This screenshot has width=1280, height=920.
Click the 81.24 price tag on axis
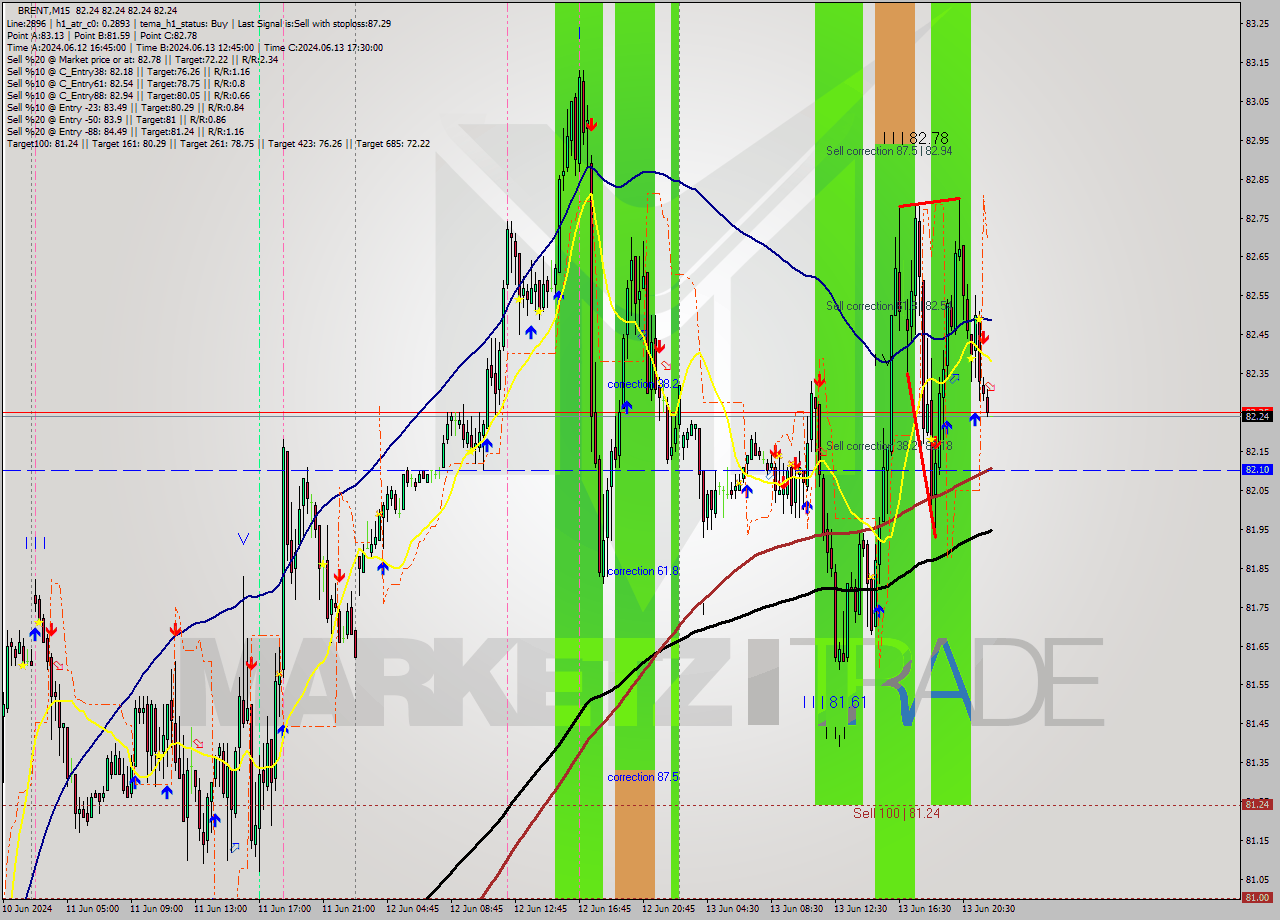coord(1257,804)
